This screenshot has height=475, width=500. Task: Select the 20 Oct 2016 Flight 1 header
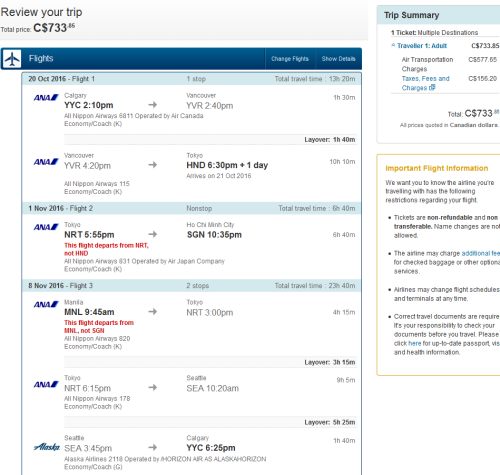pos(191,79)
